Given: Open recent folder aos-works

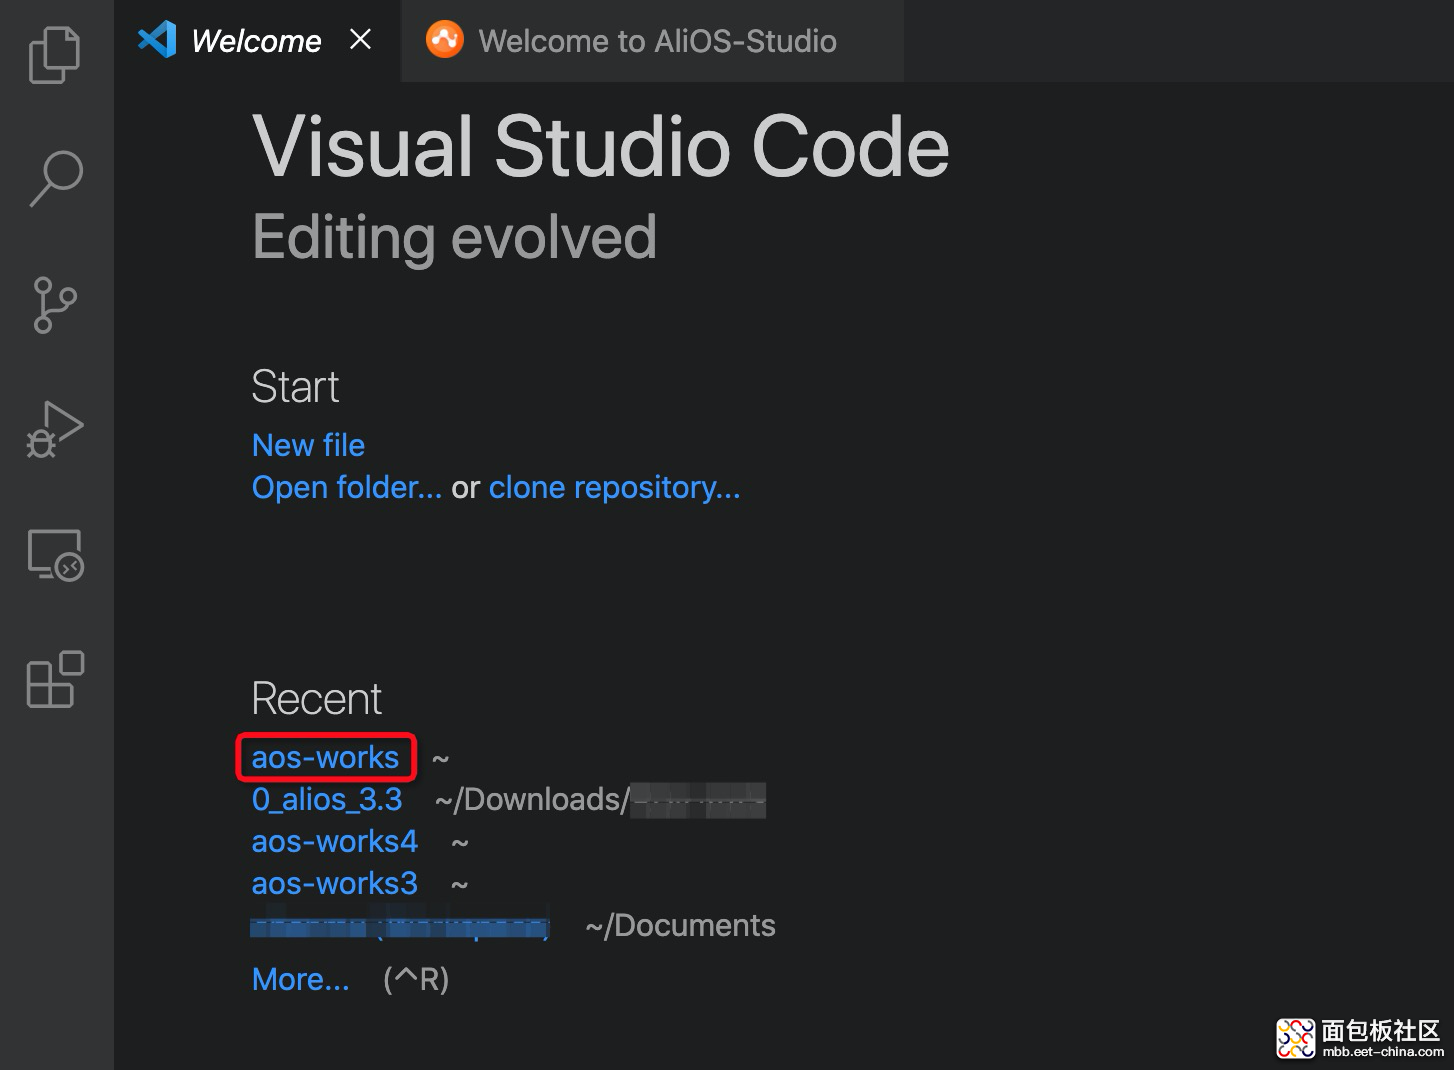Looking at the screenshot, I should click(x=325, y=758).
